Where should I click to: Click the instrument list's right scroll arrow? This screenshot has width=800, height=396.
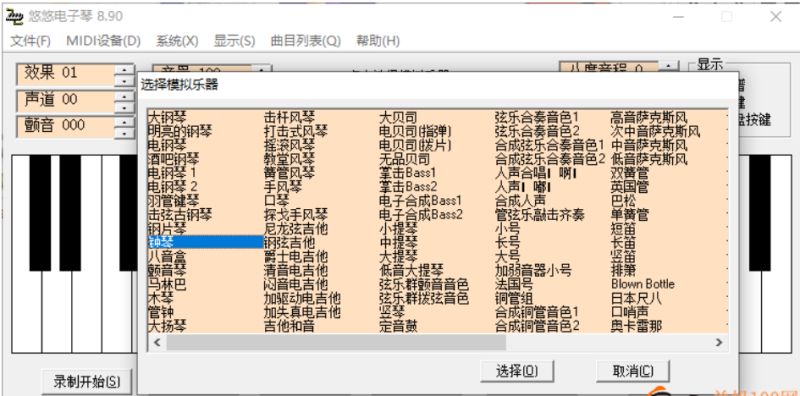[x=719, y=342]
